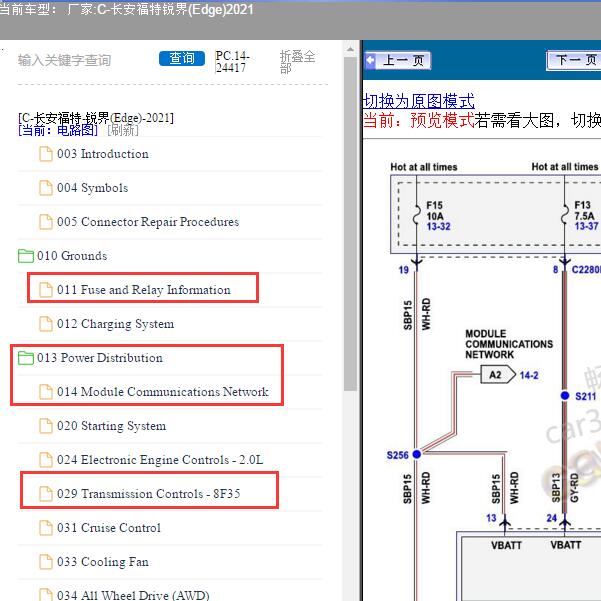Viewport: 601px width, 601px height.
Task: Click the 刷新 refresh link
Action: (x=123, y=130)
